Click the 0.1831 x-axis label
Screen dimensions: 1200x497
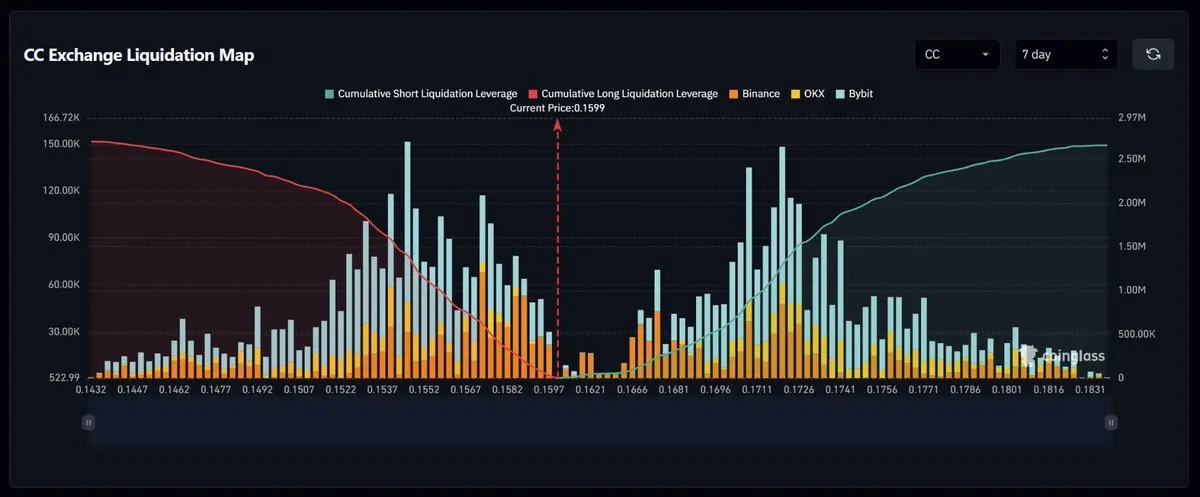pos(1091,391)
